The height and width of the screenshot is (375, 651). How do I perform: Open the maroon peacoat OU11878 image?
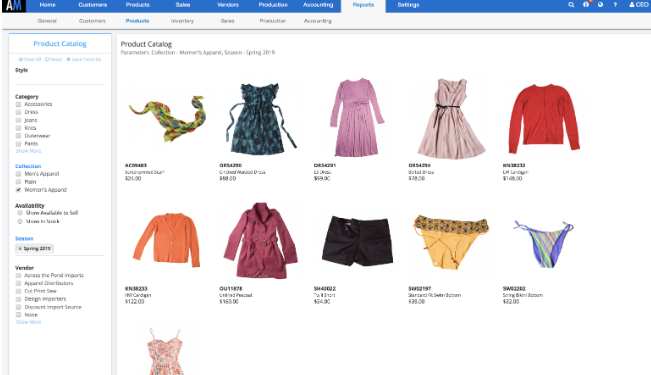(261, 240)
